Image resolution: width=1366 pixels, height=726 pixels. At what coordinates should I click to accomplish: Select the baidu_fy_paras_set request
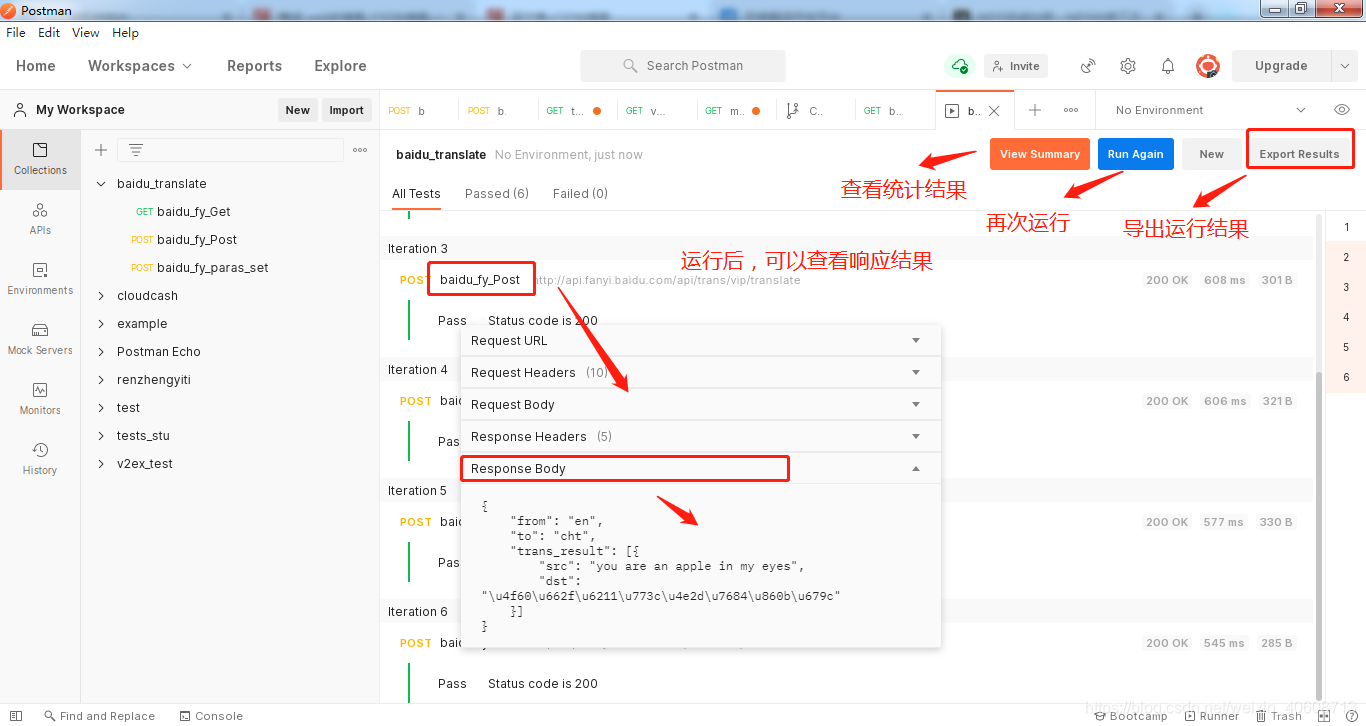(212, 268)
